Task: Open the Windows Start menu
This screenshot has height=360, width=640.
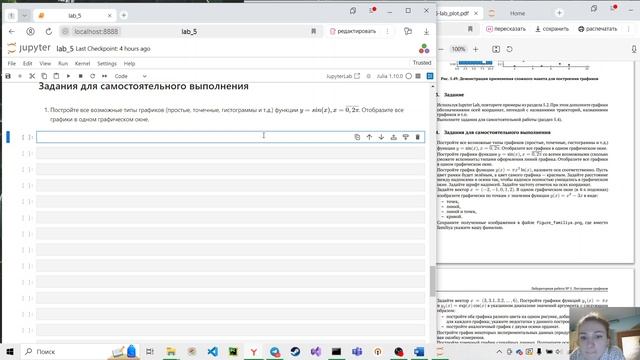Action: (10, 351)
